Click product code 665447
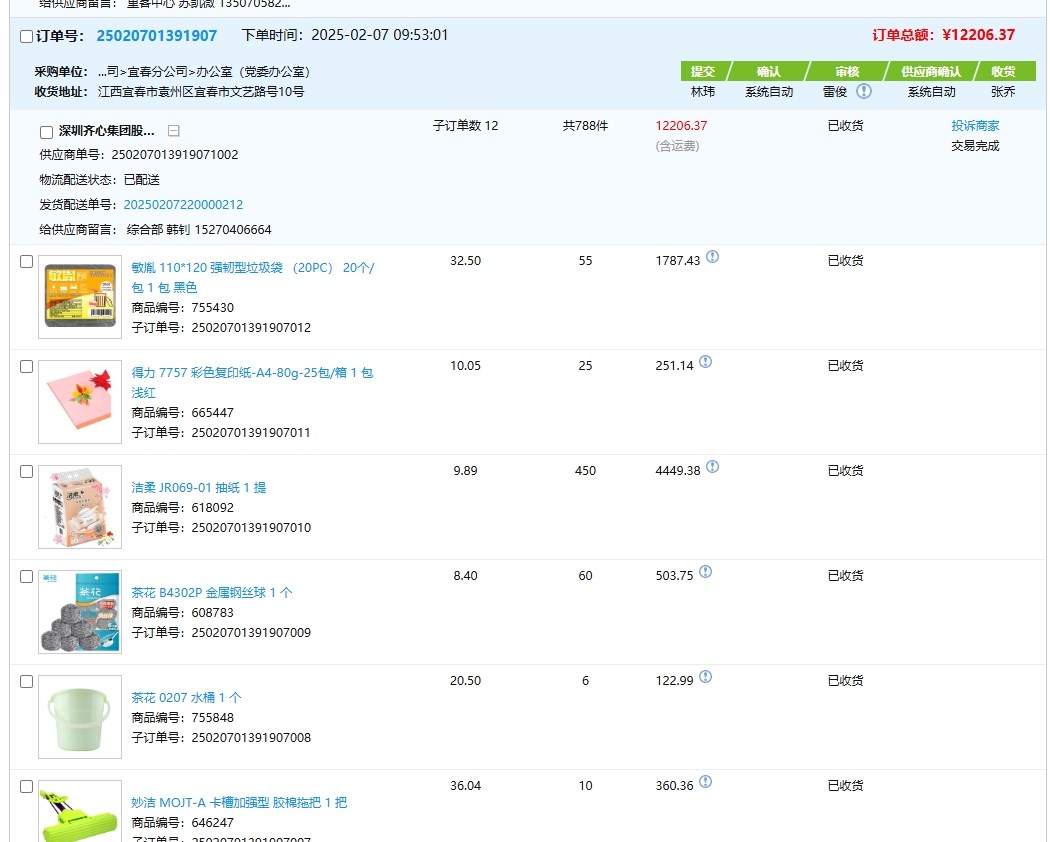This screenshot has height=842, width=1050. pyautogui.click(x=212, y=413)
